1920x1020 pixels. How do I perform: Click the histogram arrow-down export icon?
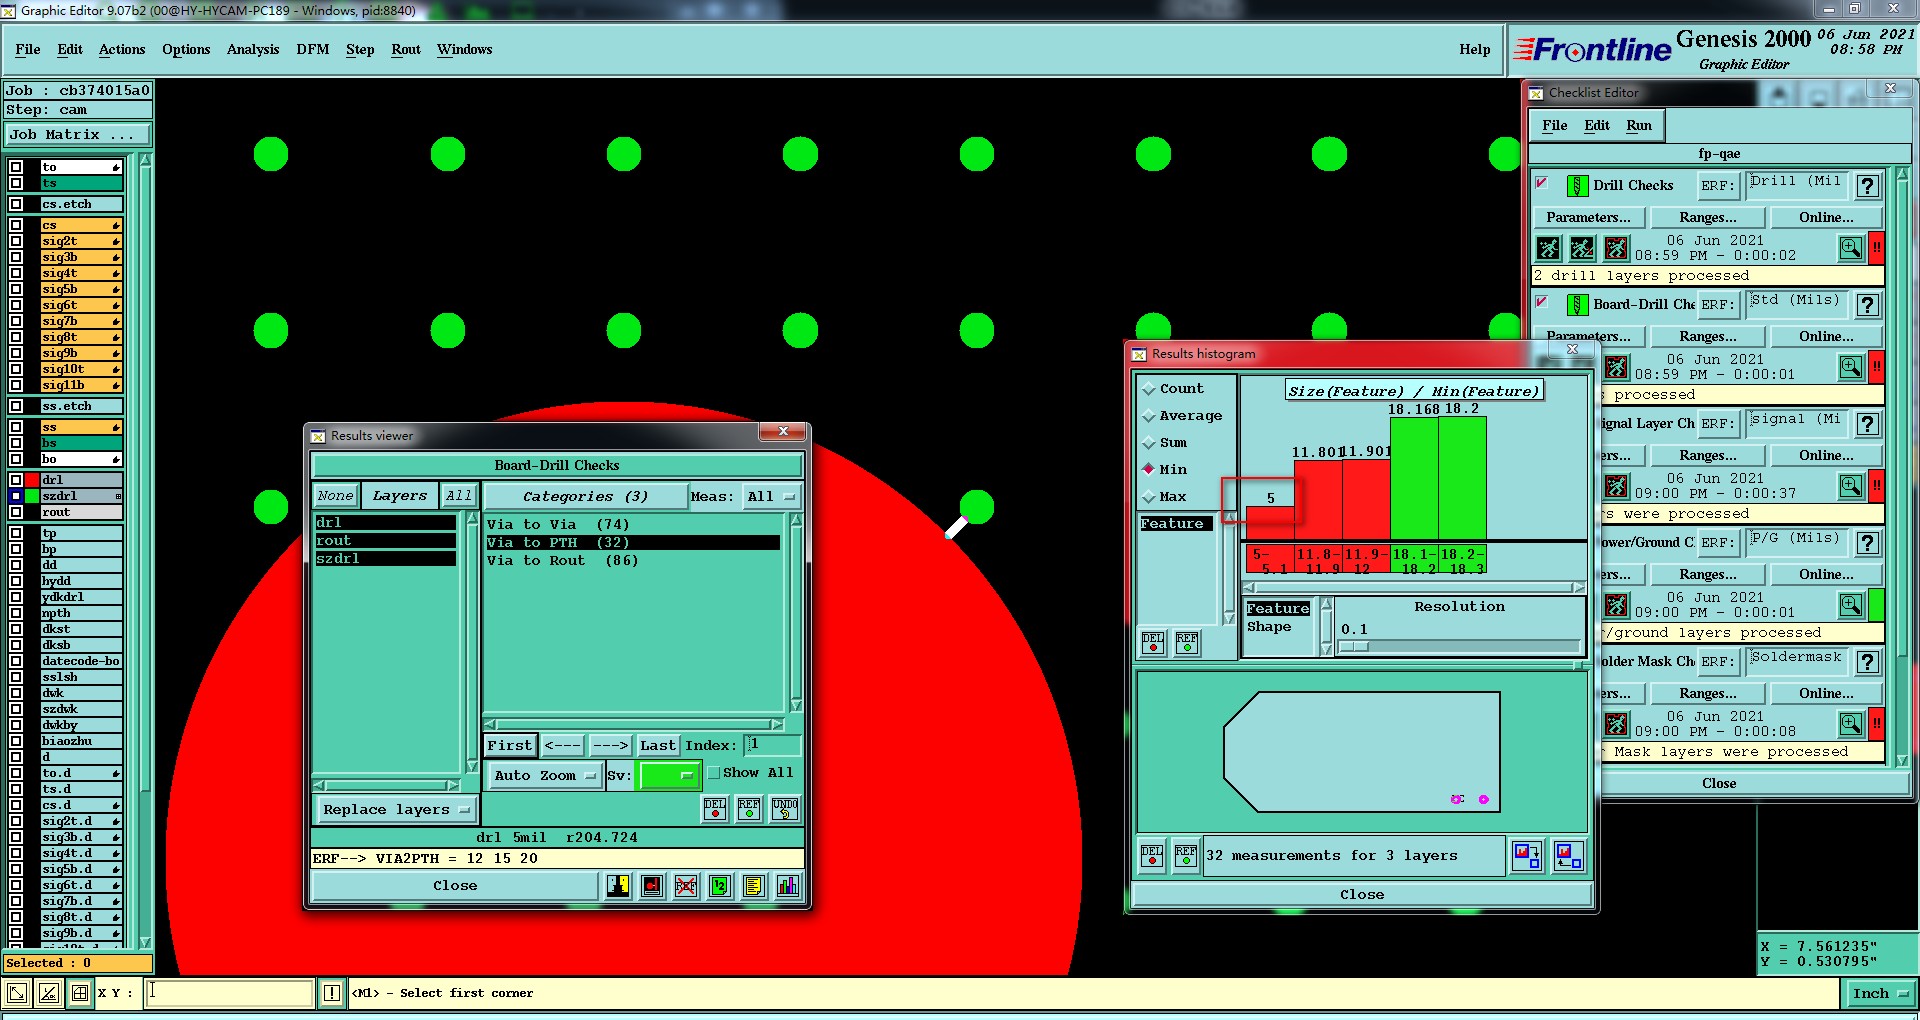[1527, 856]
